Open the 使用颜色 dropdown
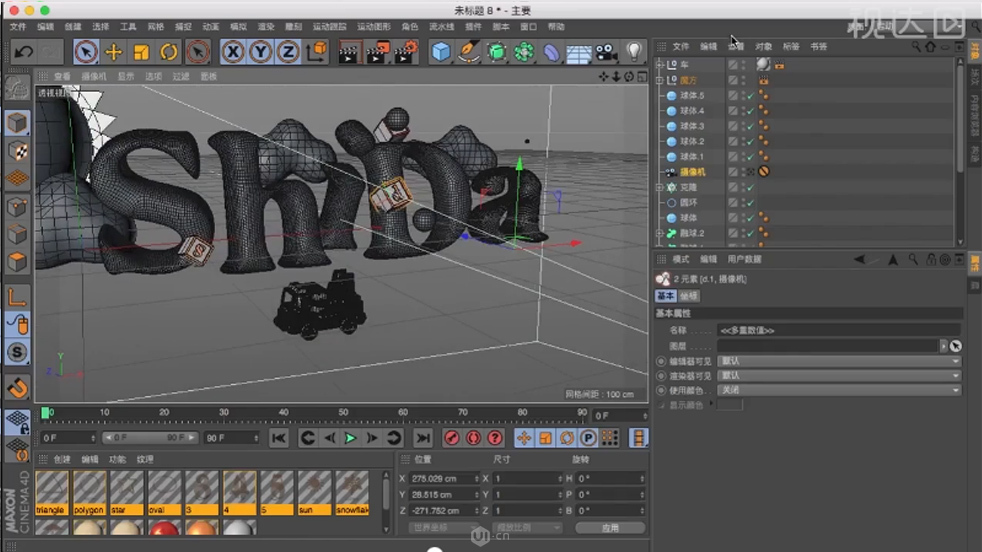The width and height of the screenshot is (982, 552). [839, 390]
